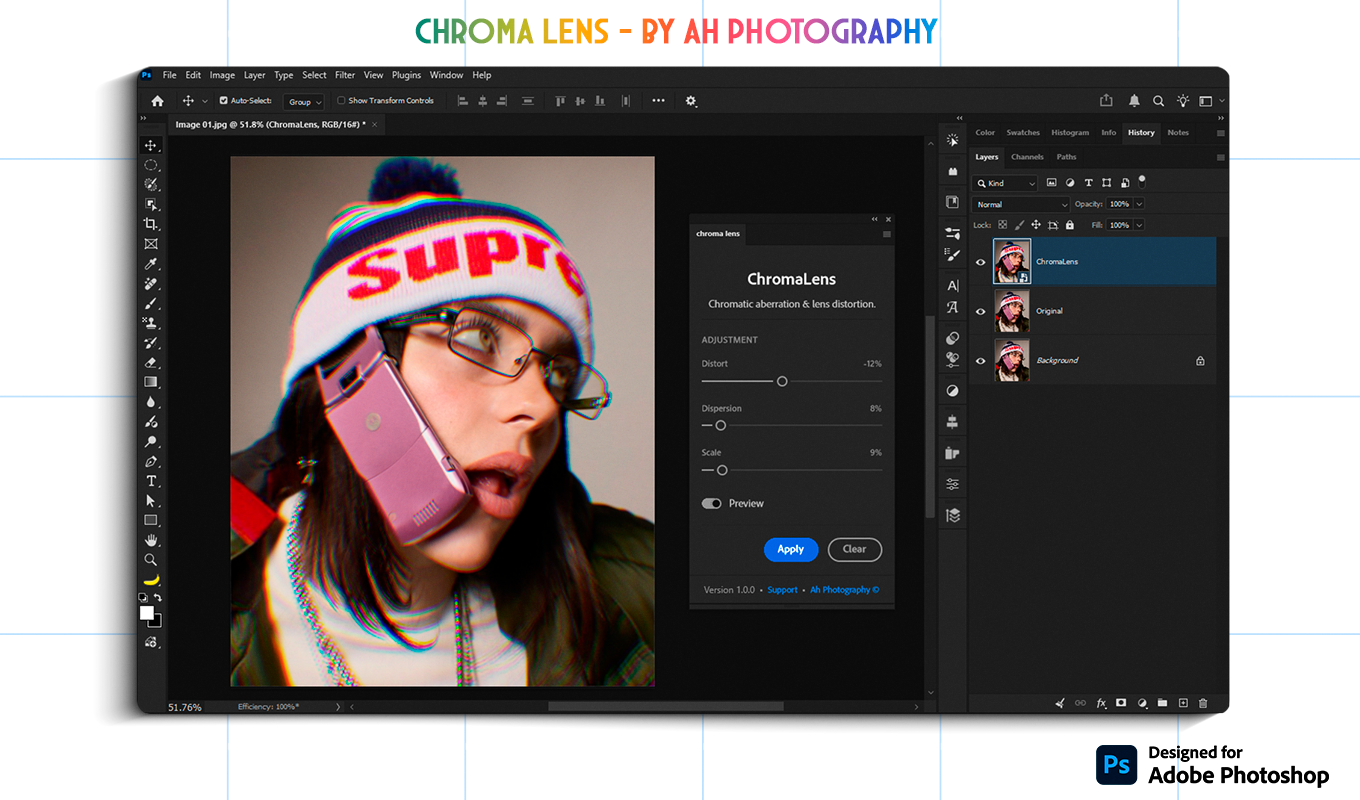Switch to the Paths tab

point(1067,157)
